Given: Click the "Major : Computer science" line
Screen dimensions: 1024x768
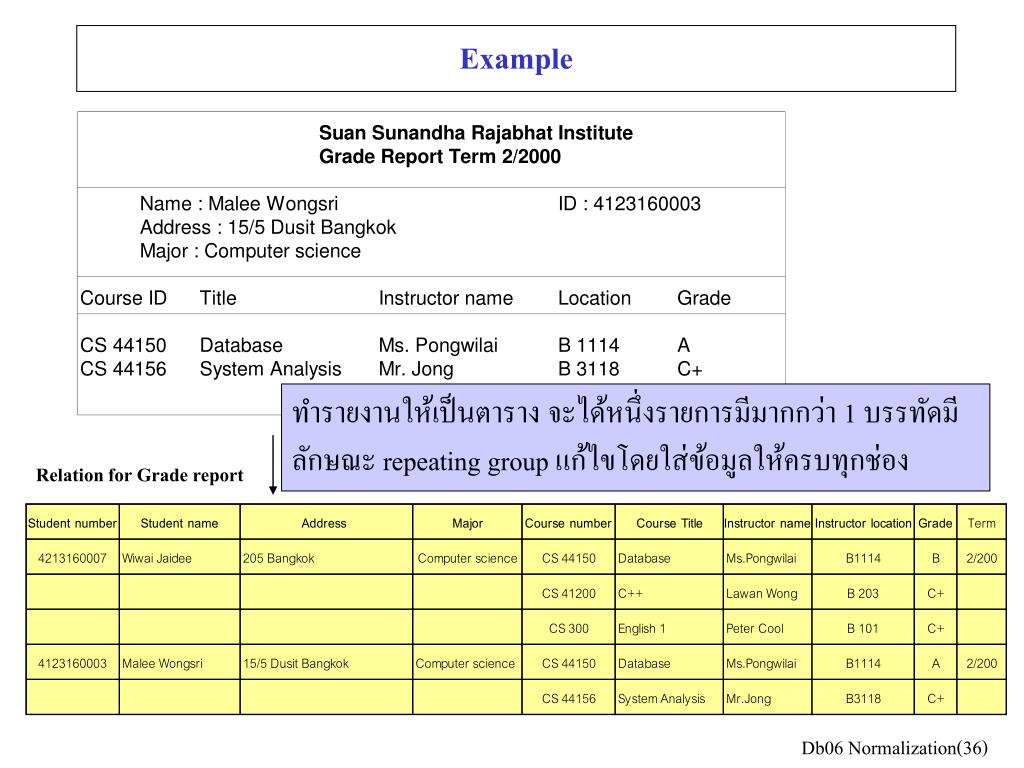Looking at the screenshot, I should coord(250,251).
